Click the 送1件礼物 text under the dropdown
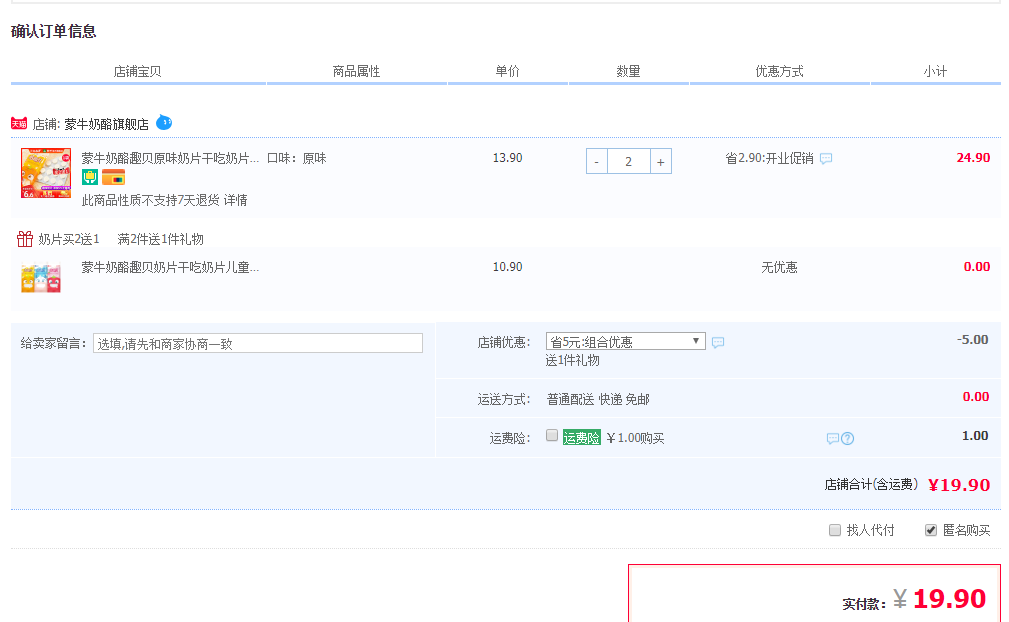1009x622 pixels. 573,361
